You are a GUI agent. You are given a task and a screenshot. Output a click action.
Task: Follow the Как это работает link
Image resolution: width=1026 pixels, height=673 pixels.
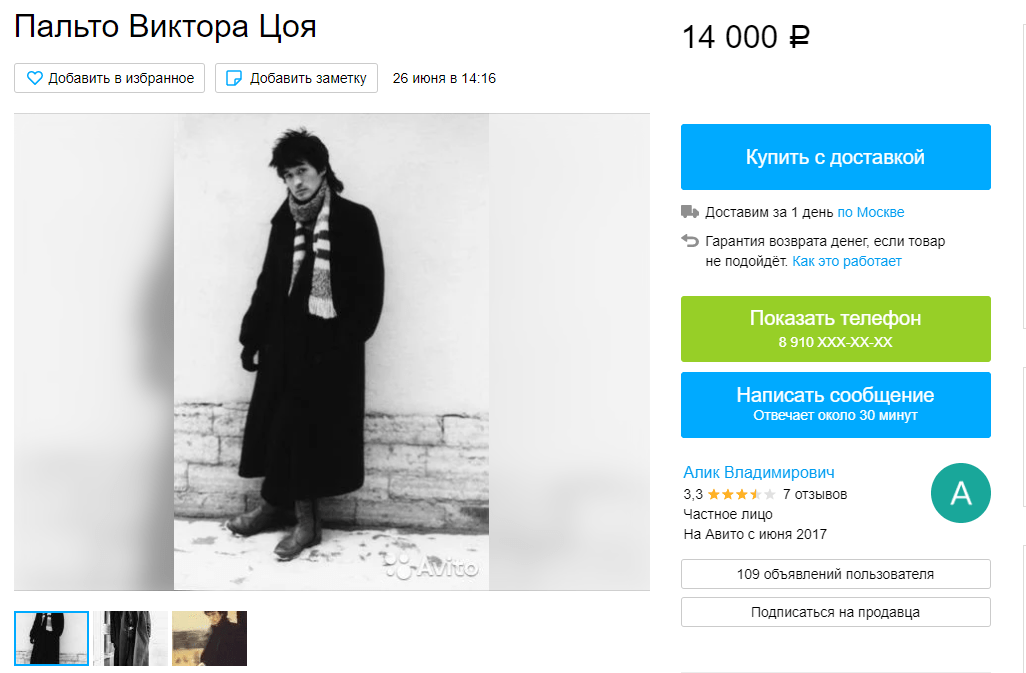tap(847, 261)
